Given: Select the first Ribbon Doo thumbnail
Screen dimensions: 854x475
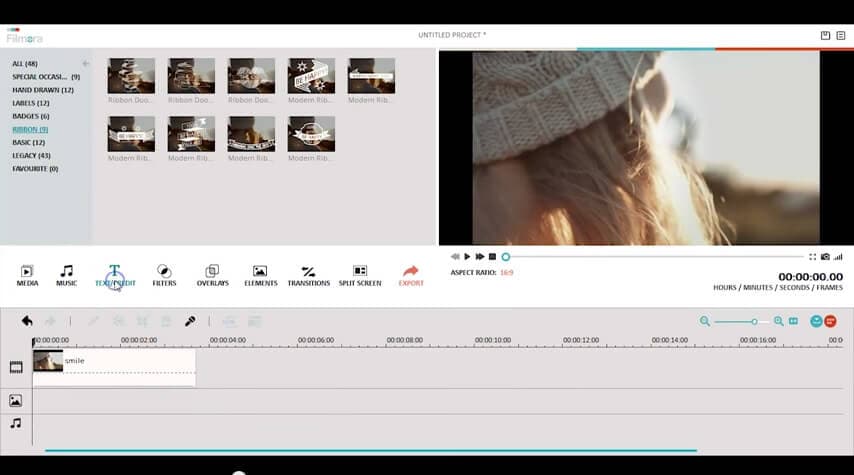Looking at the screenshot, I should 131,76.
